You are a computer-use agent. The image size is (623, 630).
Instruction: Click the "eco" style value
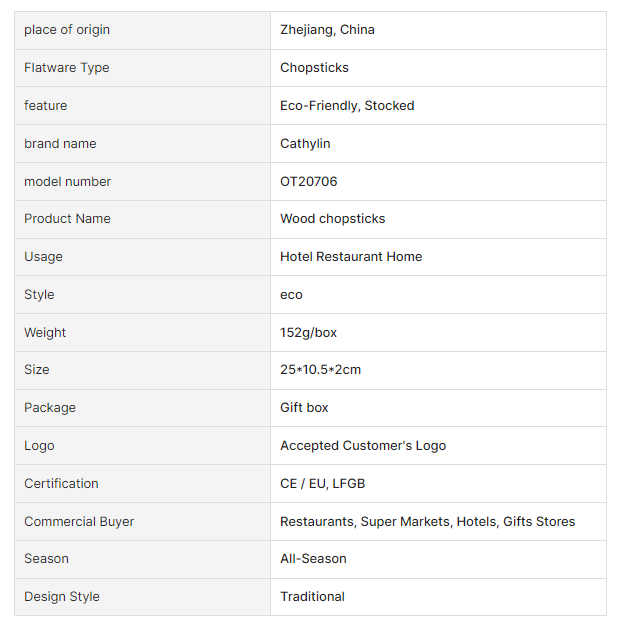[x=291, y=295]
